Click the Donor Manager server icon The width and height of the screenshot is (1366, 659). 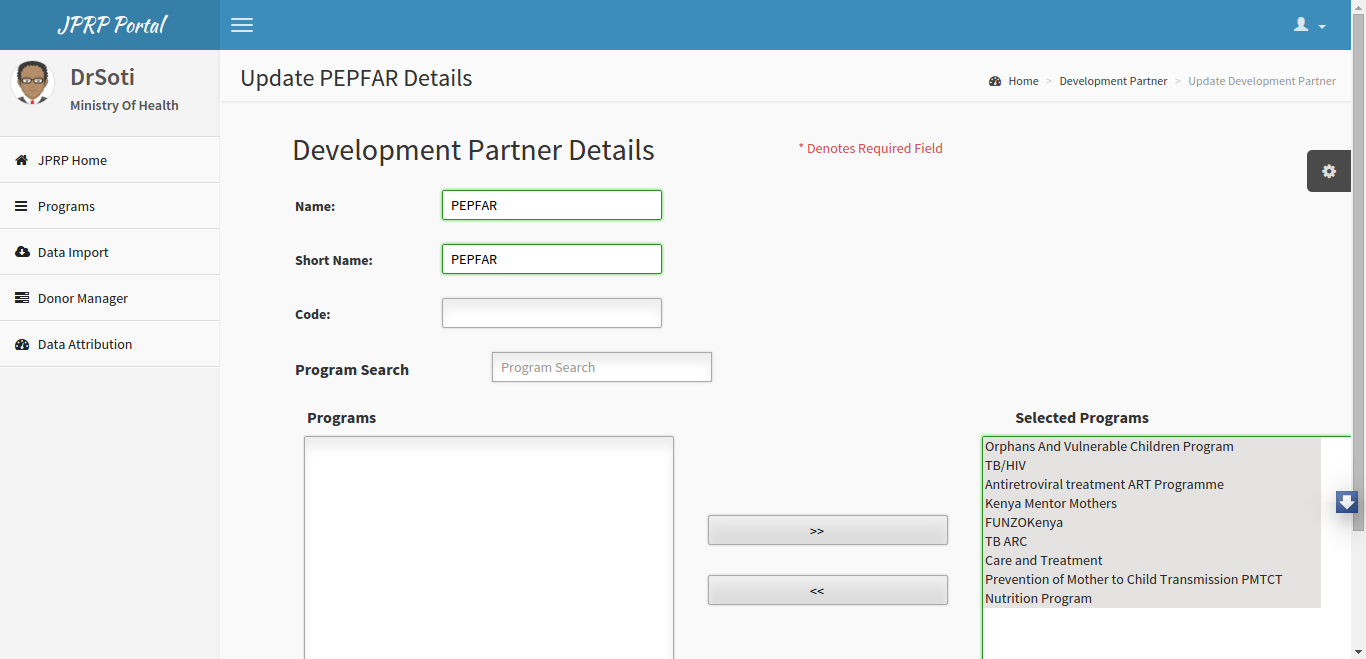tap(22, 298)
